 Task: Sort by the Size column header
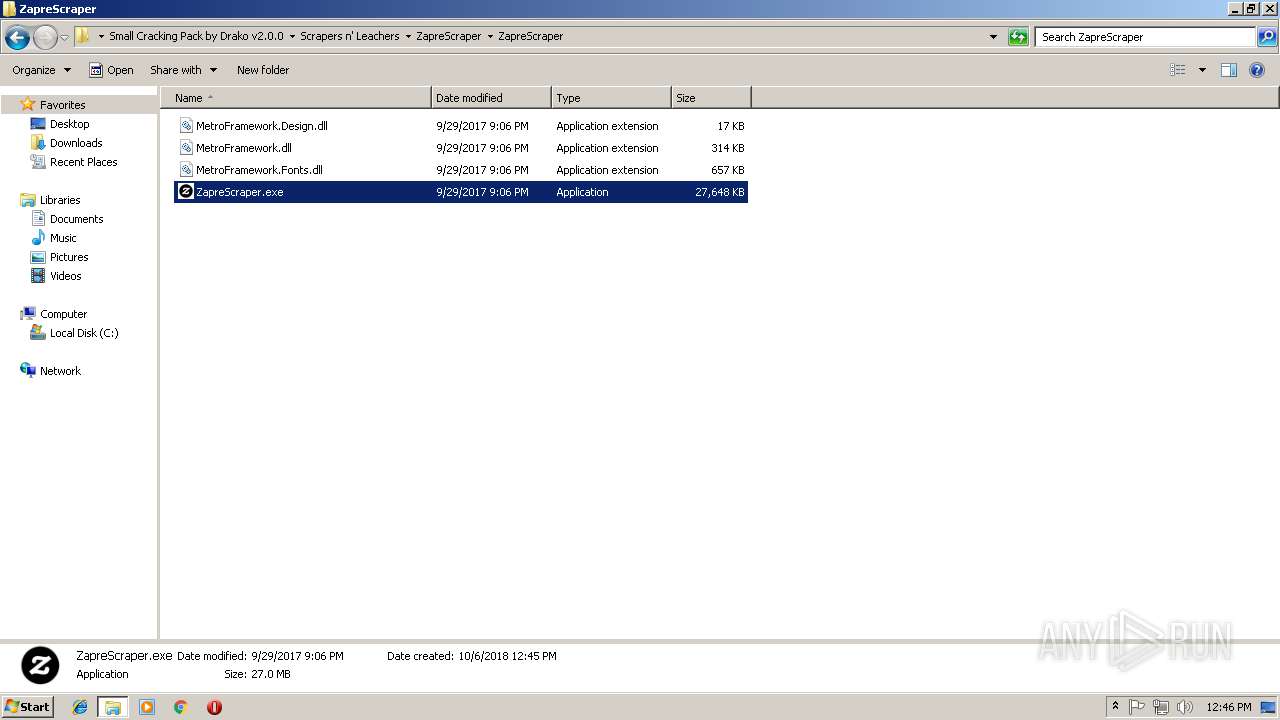click(x=711, y=98)
